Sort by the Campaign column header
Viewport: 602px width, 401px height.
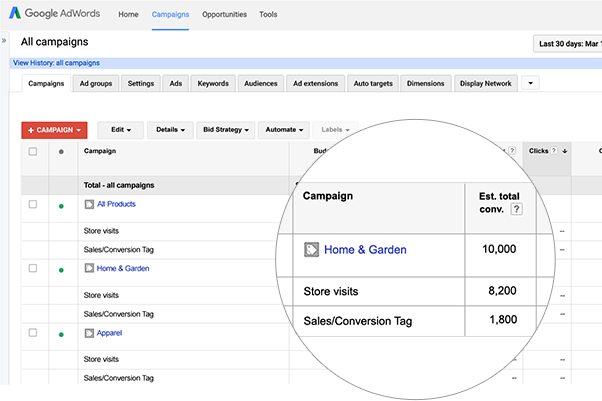[x=100, y=151]
